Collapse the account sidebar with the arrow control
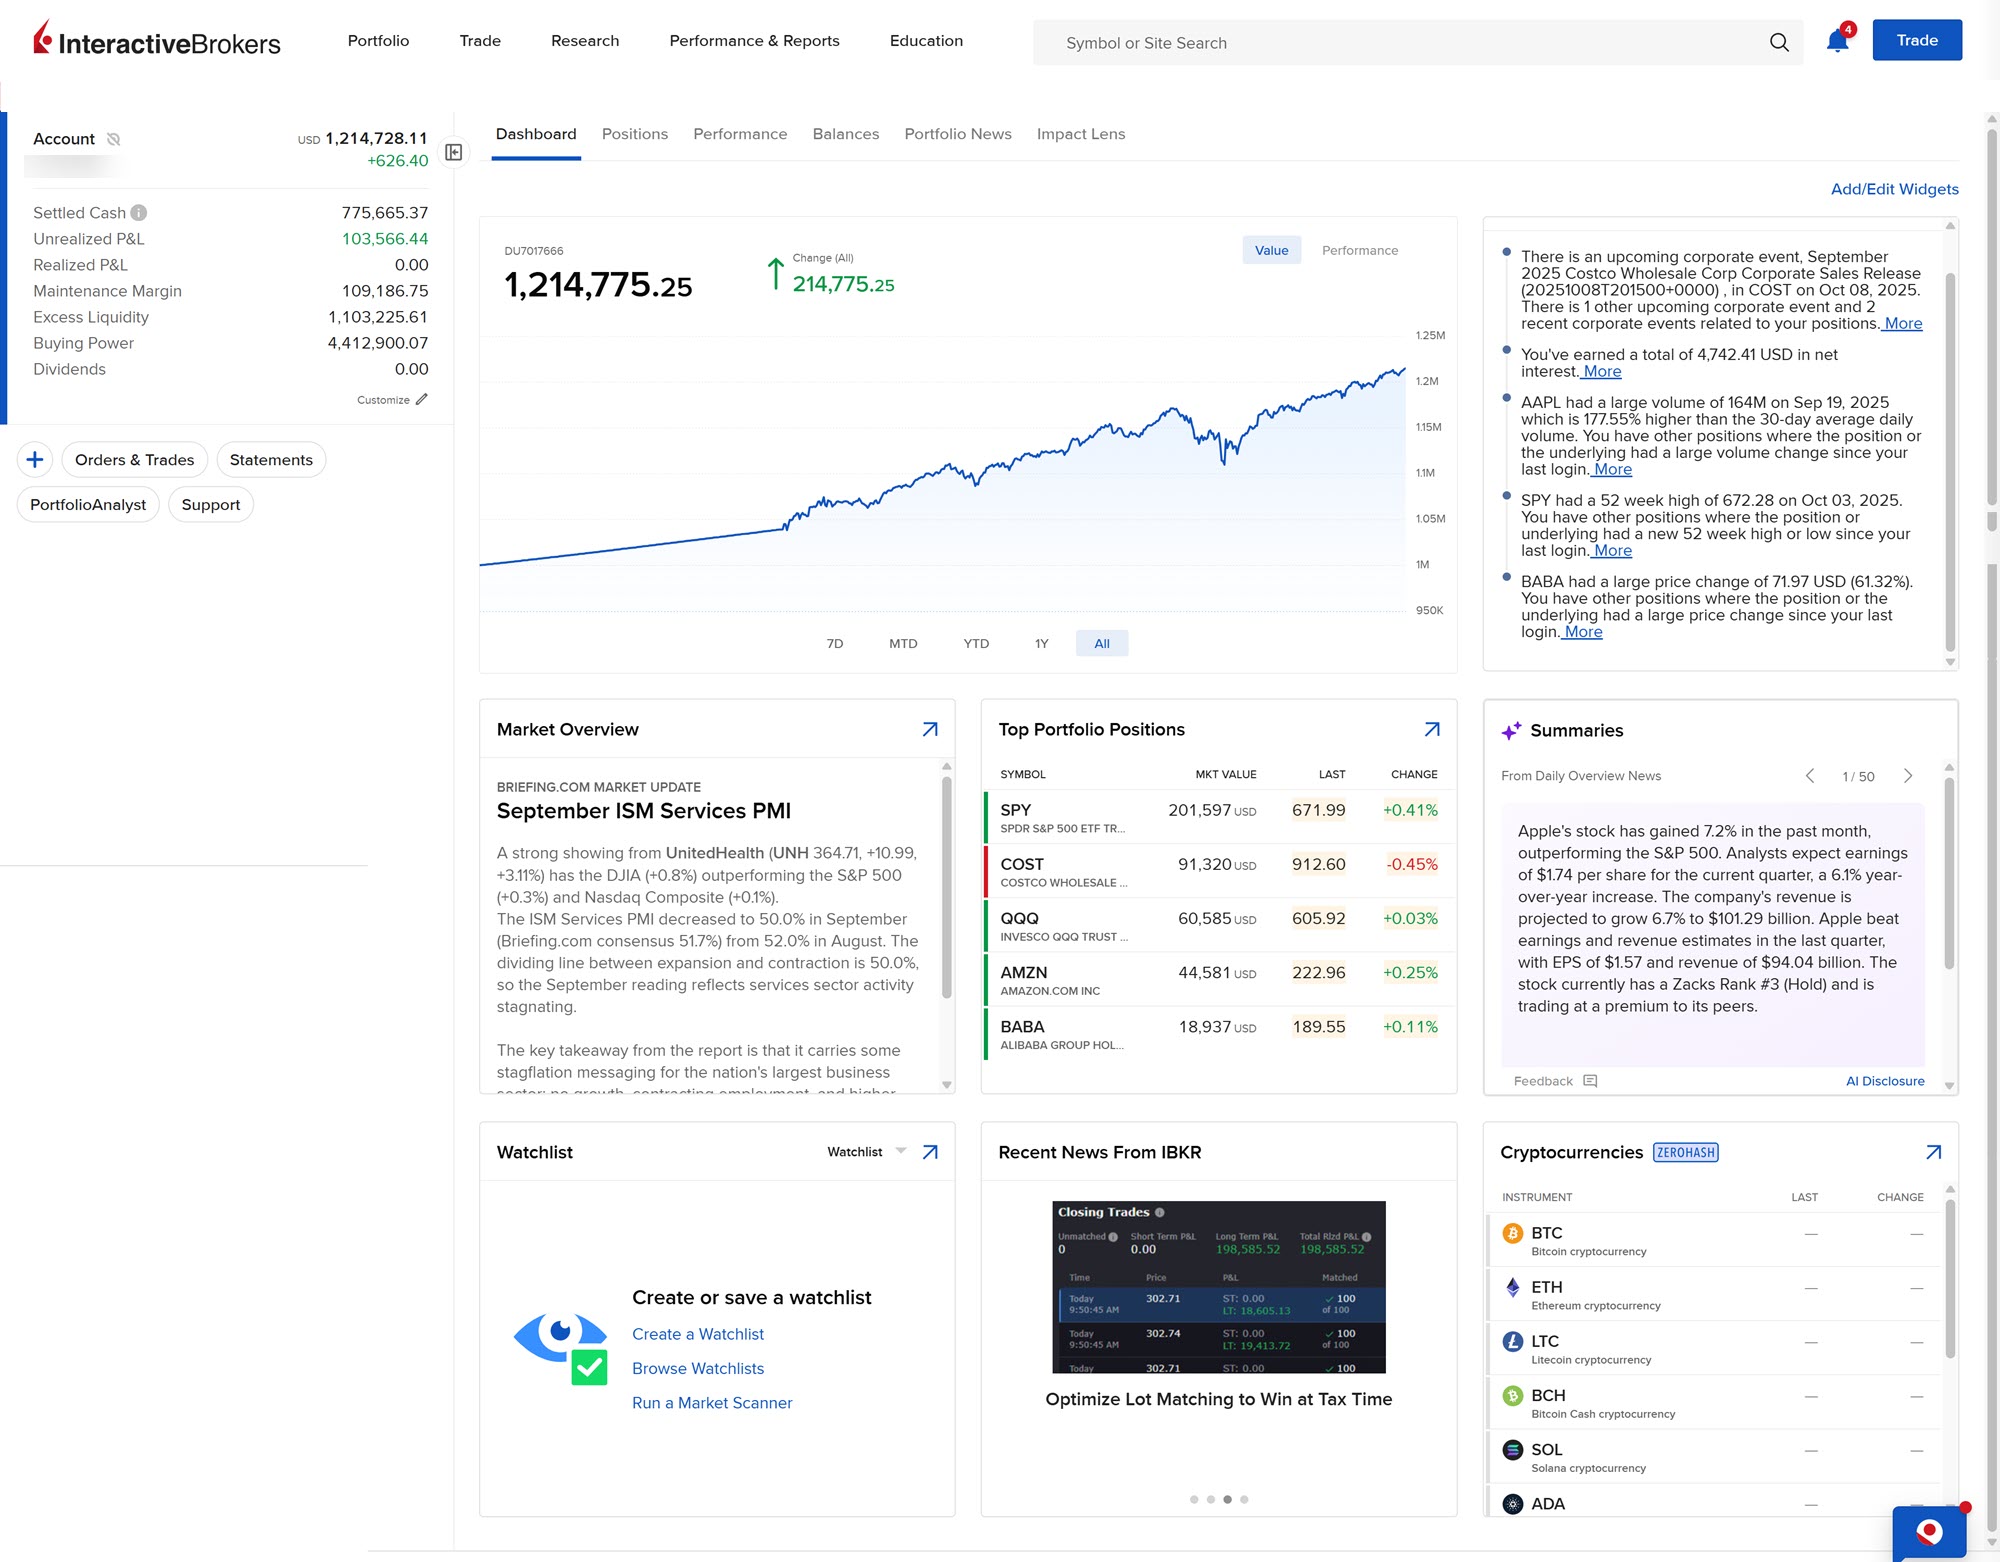 454,152
